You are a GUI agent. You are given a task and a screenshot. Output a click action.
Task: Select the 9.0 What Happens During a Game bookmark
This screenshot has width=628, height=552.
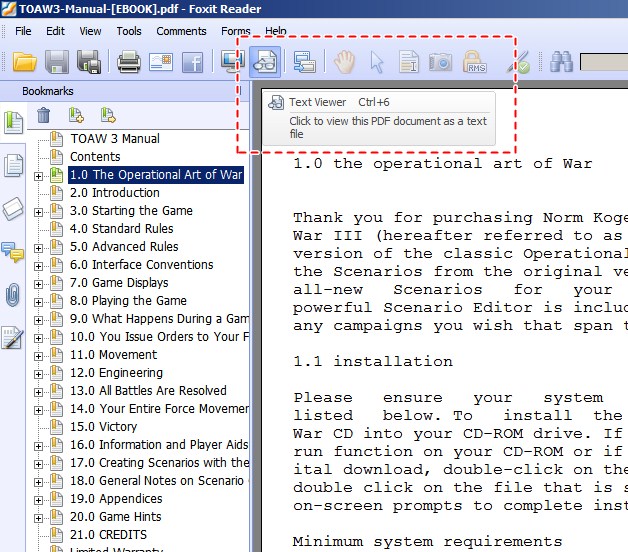tap(159, 319)
